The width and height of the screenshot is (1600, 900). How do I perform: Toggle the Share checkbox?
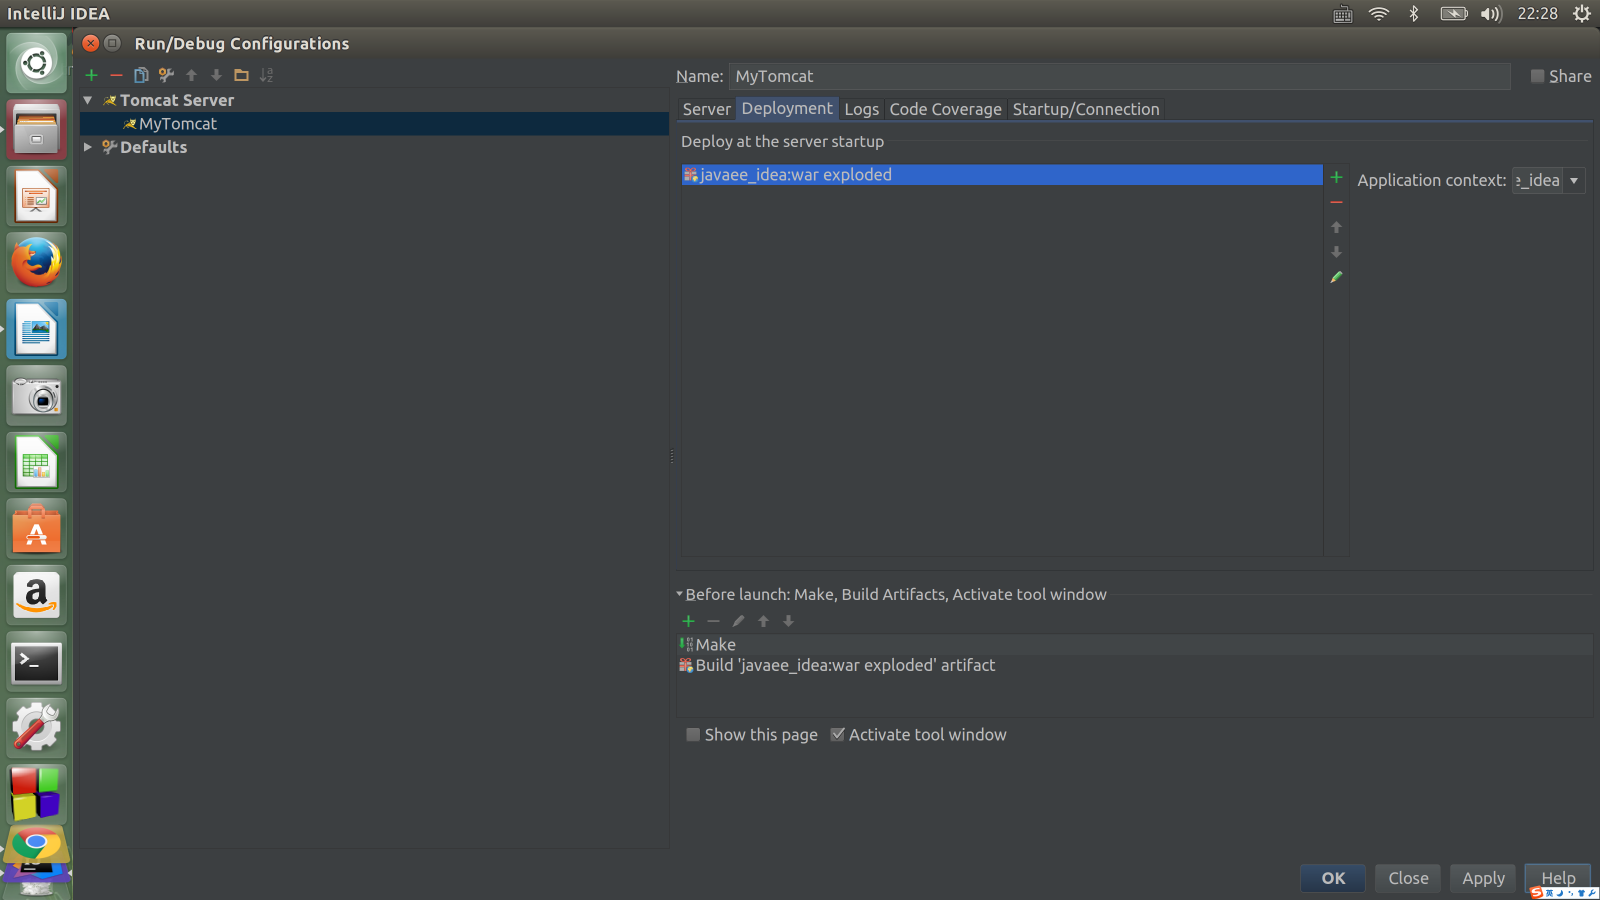coord(1538,76)
